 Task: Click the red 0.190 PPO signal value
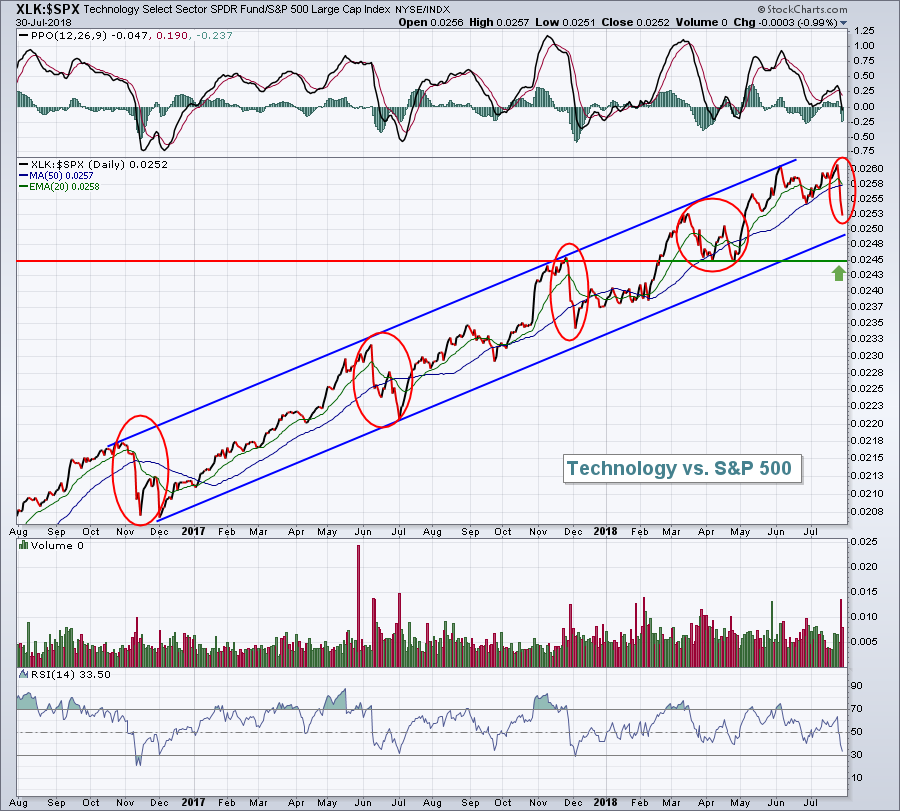pos(172,36)
